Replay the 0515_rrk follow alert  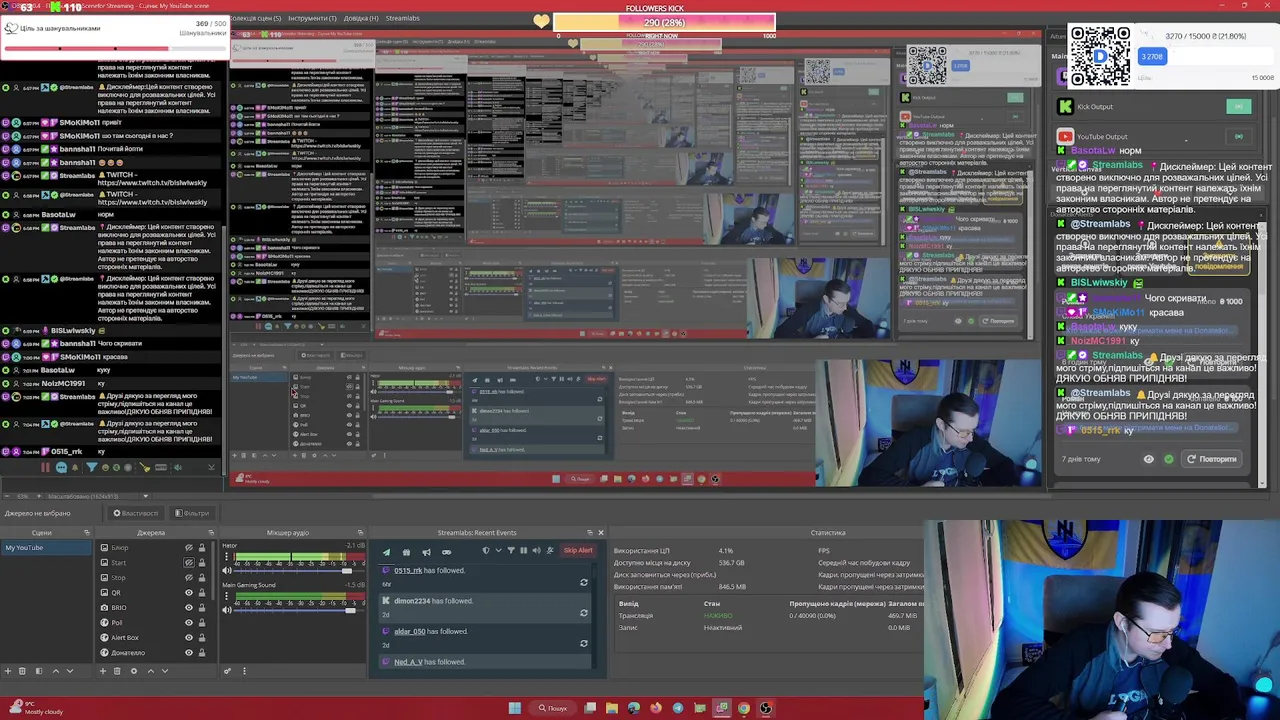click(x=584, y=582)
